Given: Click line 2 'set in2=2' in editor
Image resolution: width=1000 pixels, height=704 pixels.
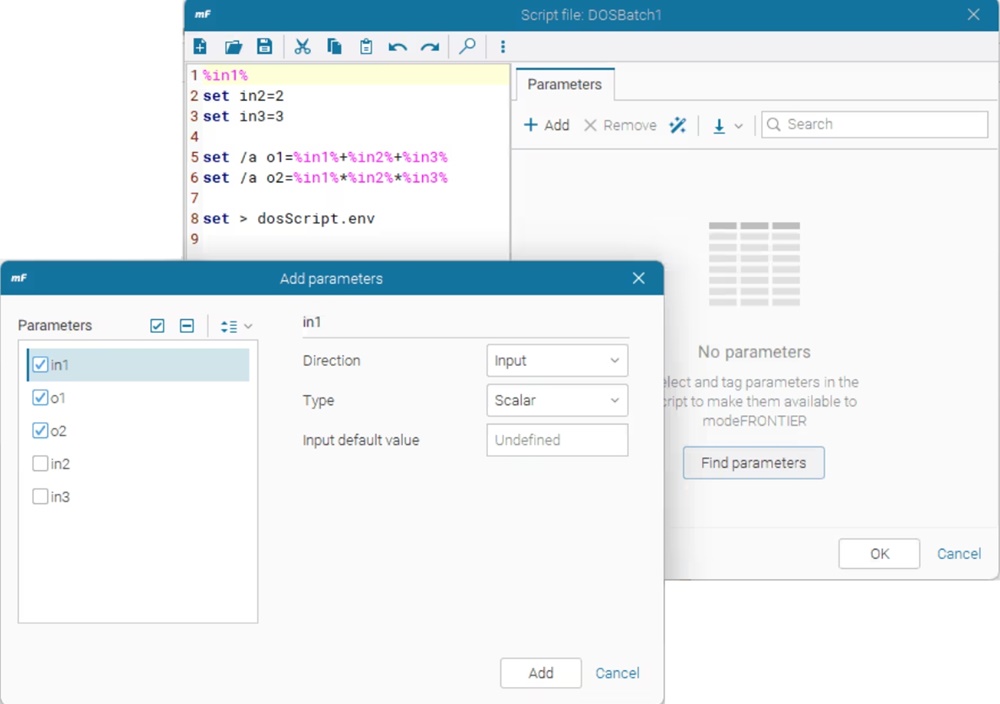Looking at the screenshot, I should (x=243, y=96).
